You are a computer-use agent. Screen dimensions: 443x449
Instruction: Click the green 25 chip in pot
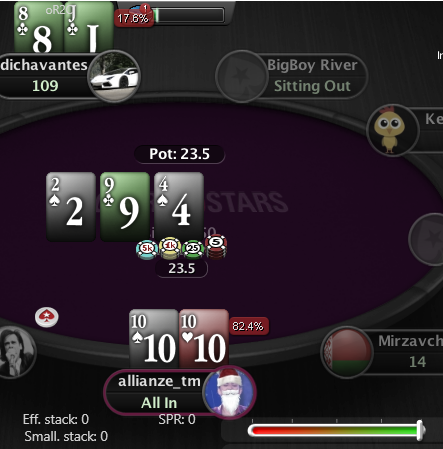[193, 249]
